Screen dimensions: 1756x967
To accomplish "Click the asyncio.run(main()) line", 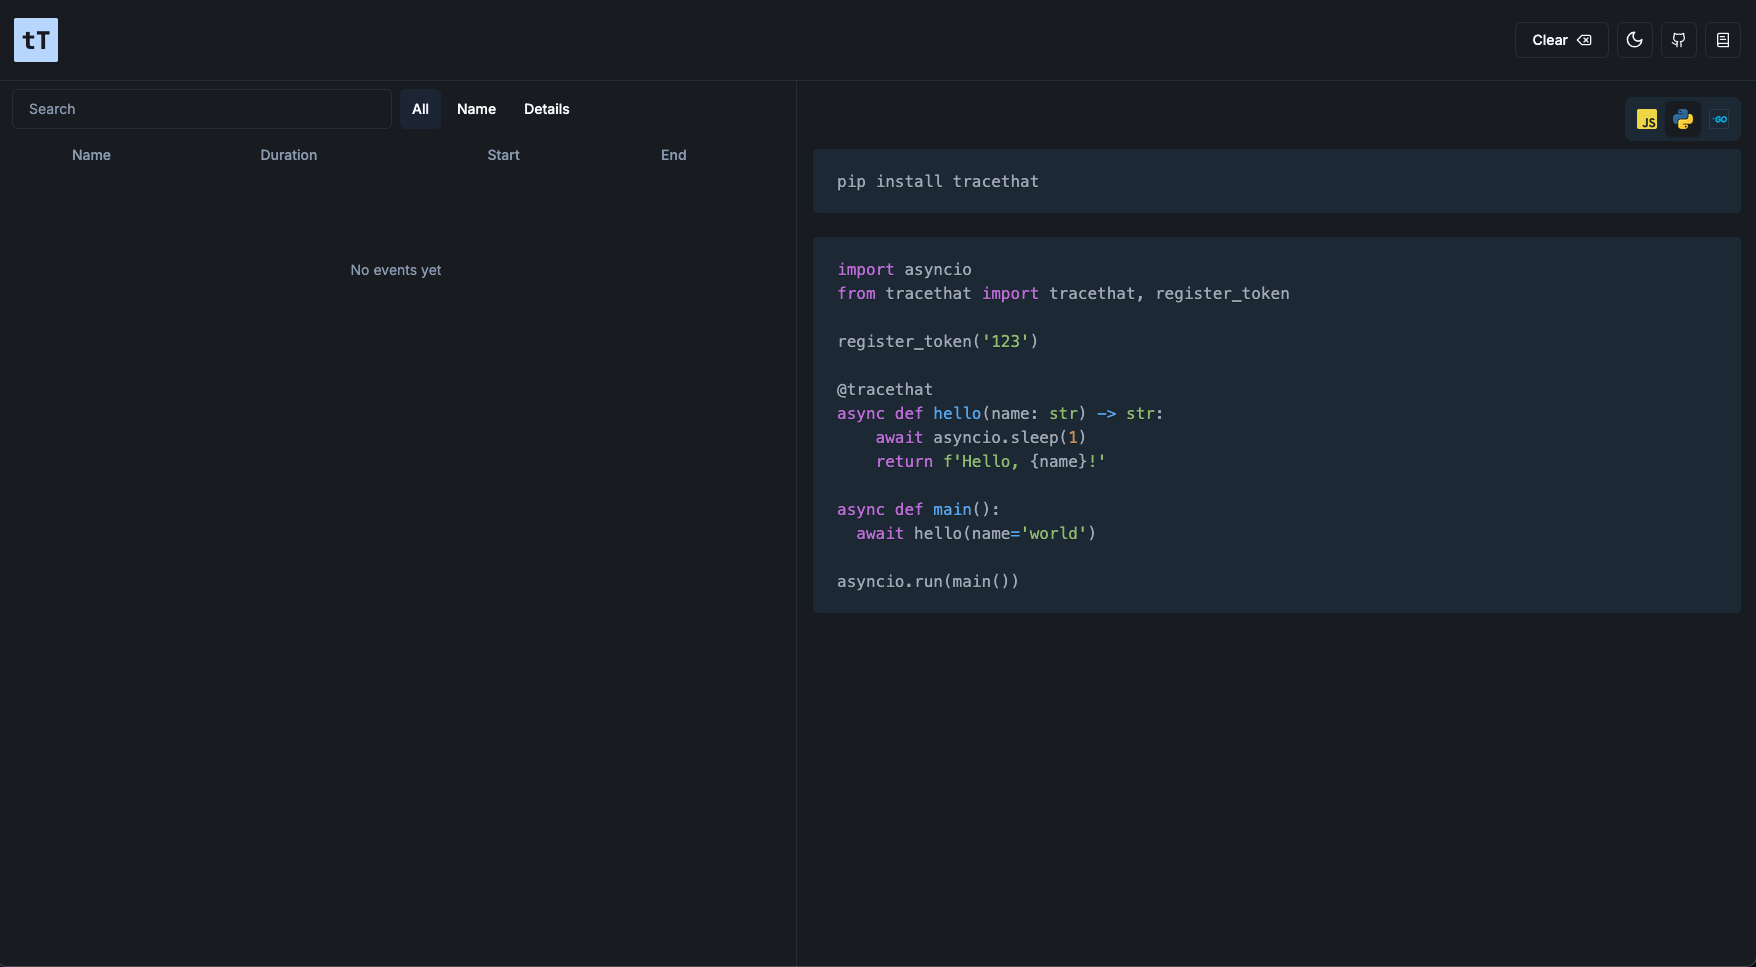I will (x=928, y=581).
